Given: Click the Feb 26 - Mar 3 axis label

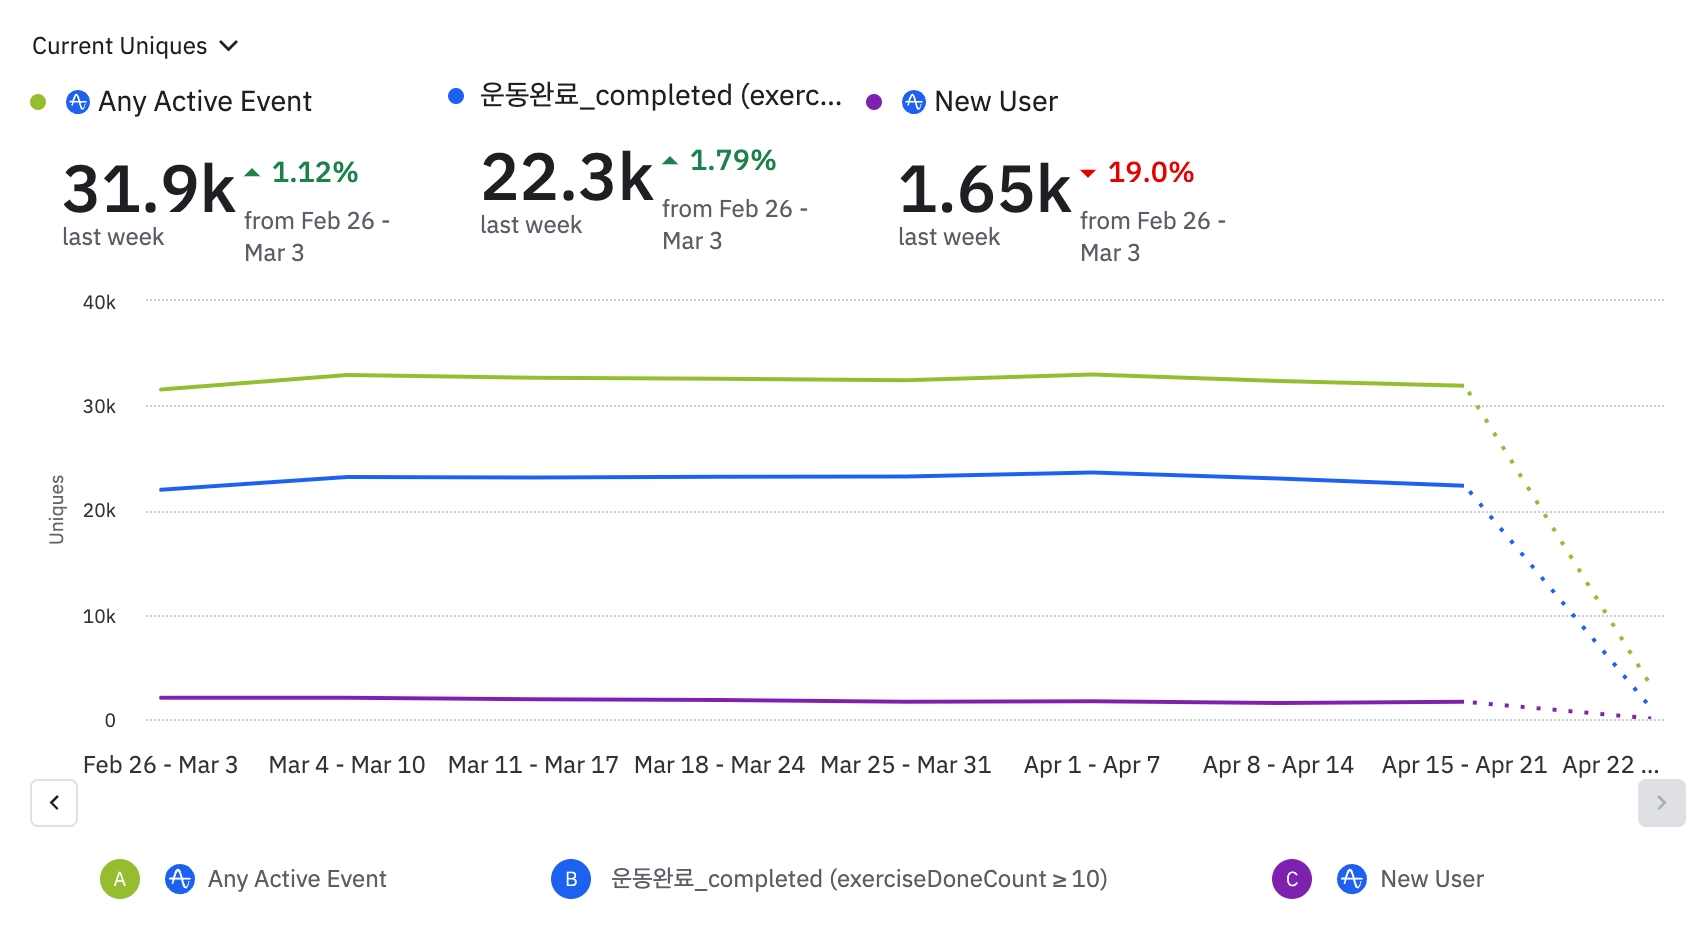Looking at the screenshot, I should (x=161, y=765).
